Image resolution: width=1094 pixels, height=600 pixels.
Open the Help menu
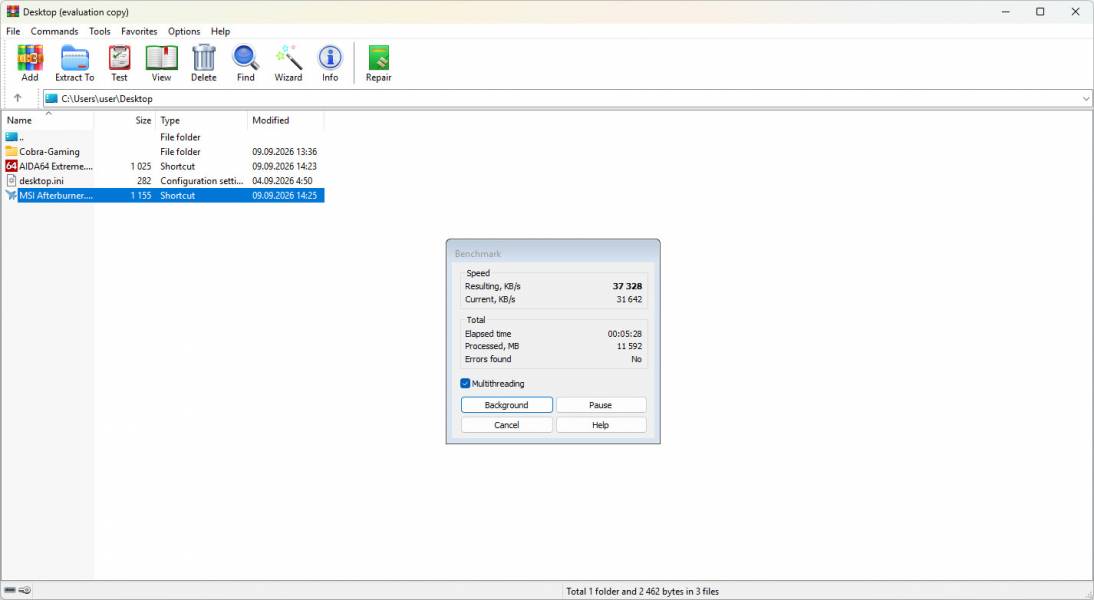click(x=220, y=31)
